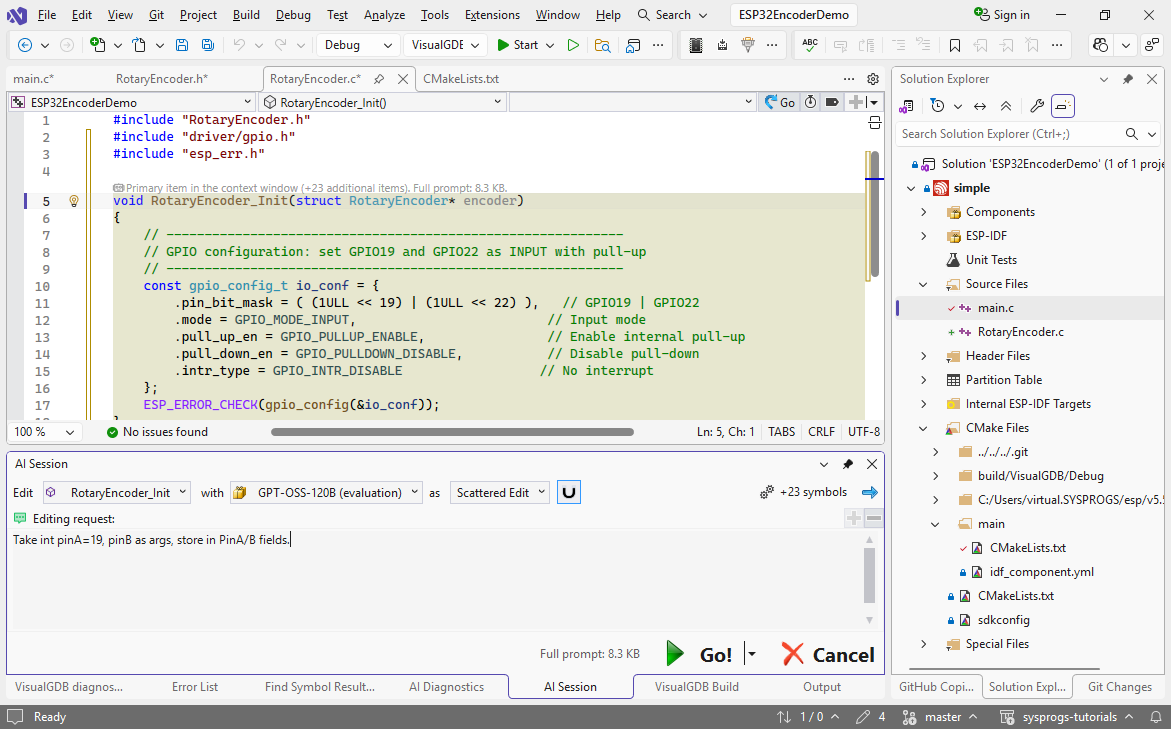Toggle the Preview Selected Items button in Solution Explorer

[x=1062, y=106]
